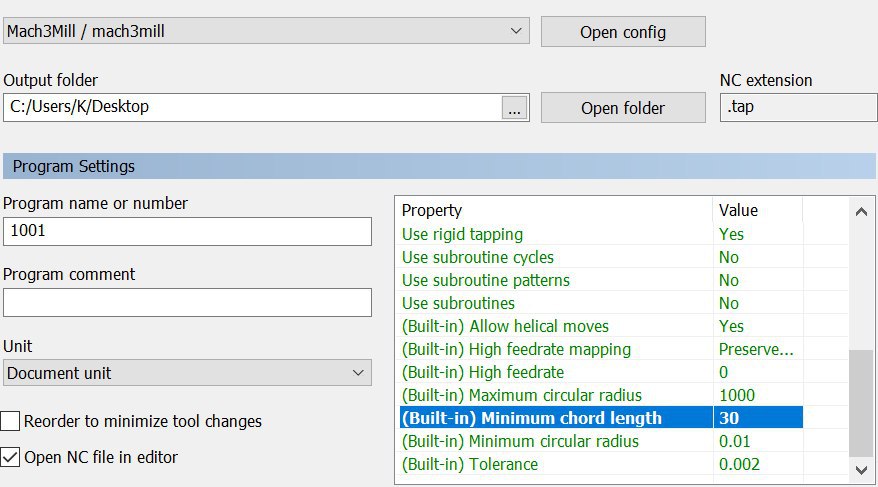Open the Mach3Mill post processor dropdown

tap(266, 31)
